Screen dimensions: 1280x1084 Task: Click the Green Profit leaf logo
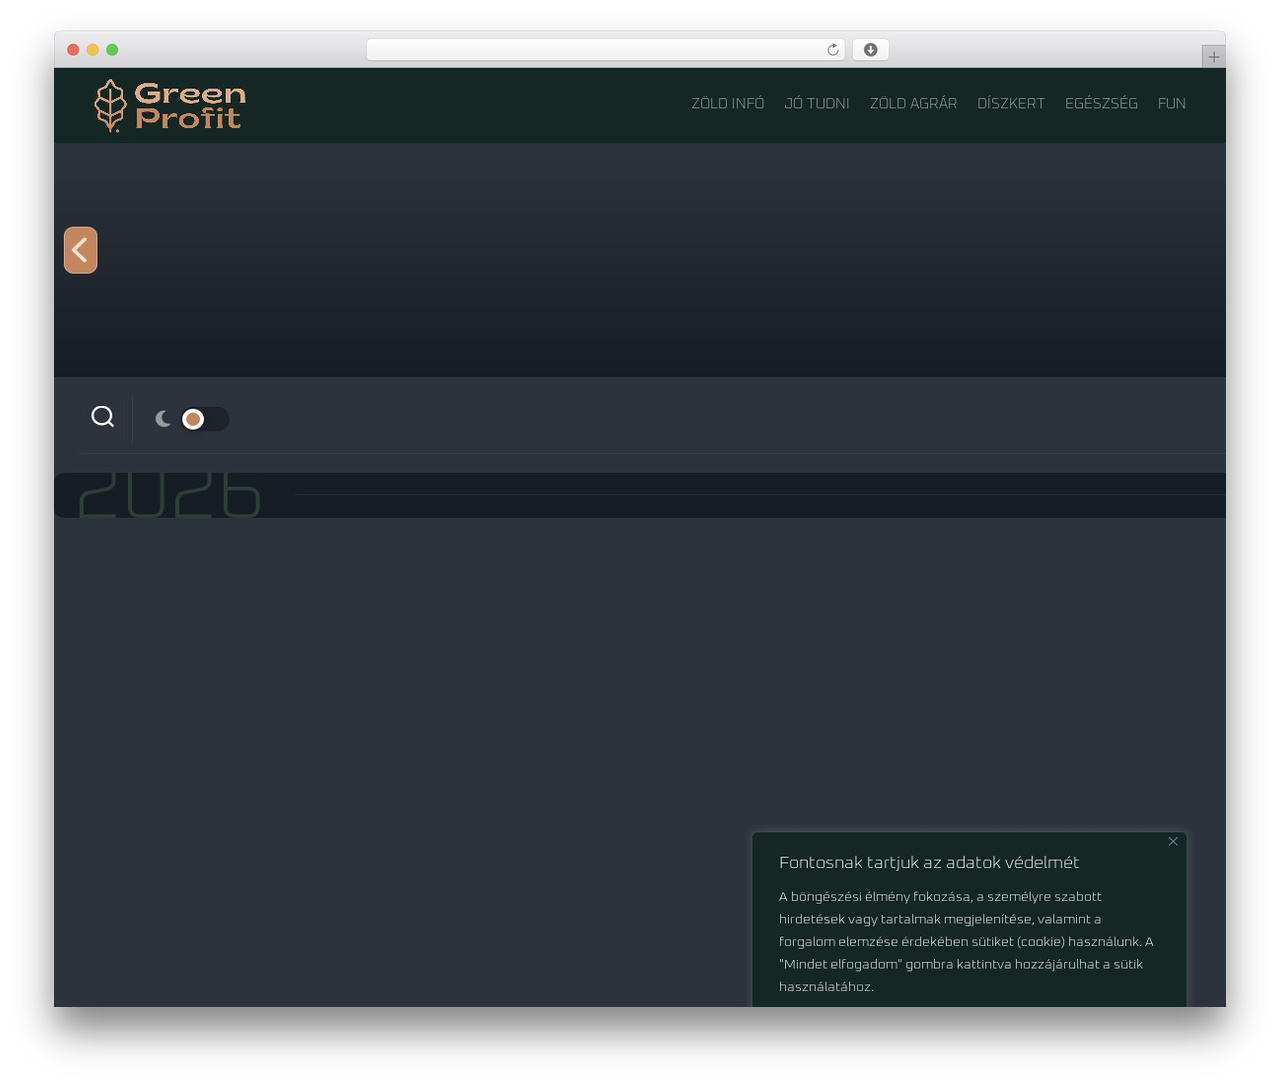pos(110,106)
